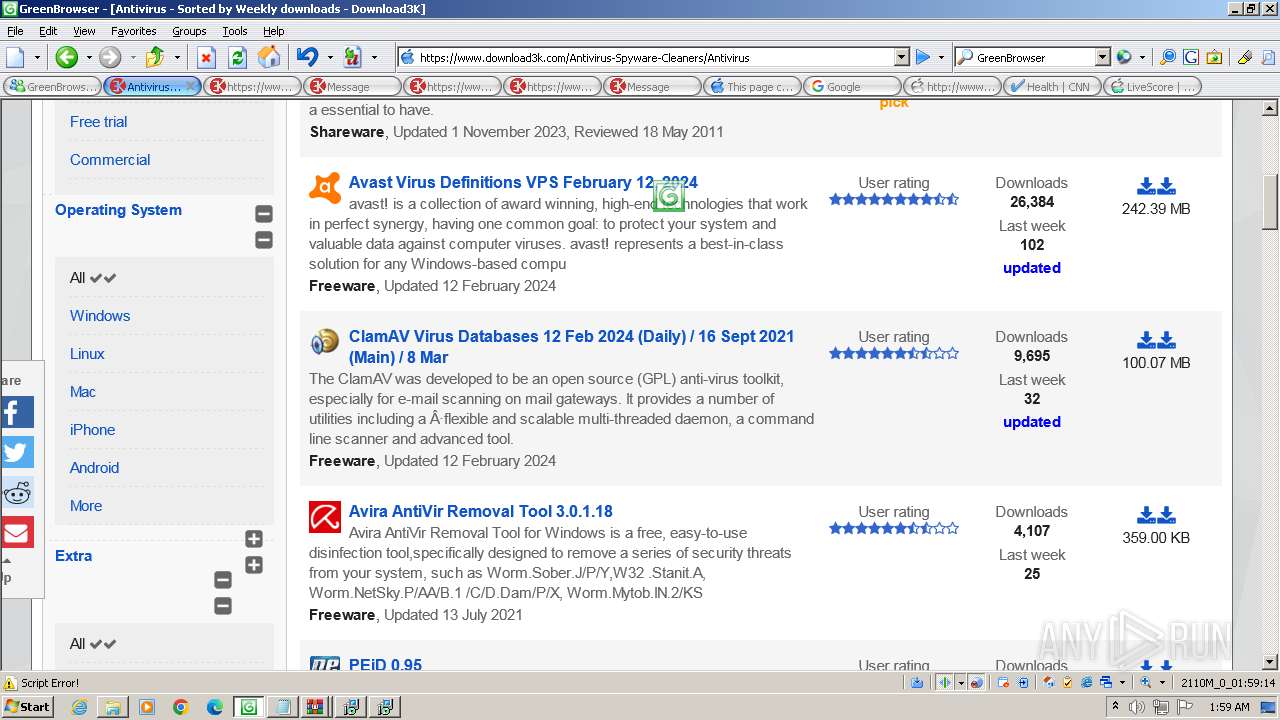Screen dimensions: 1280x720
Task: Switch to the Google tab
Action: pyautogui.click(x=852, y=87)
